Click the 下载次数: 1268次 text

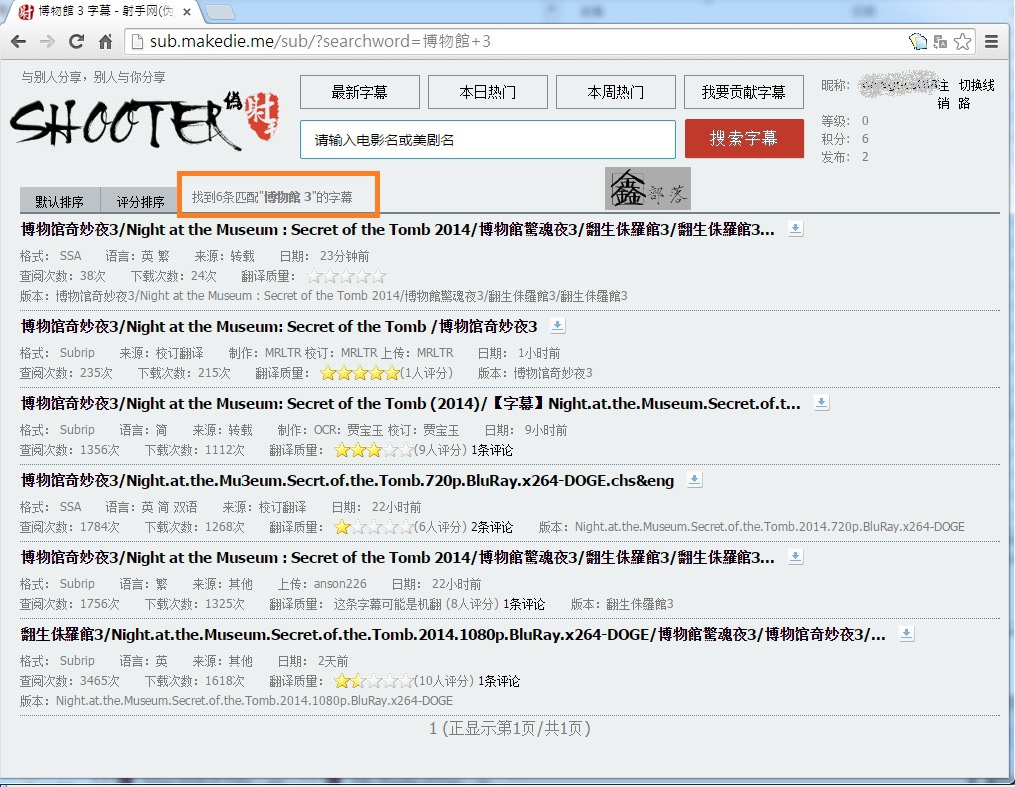click(x=195, y=527)
